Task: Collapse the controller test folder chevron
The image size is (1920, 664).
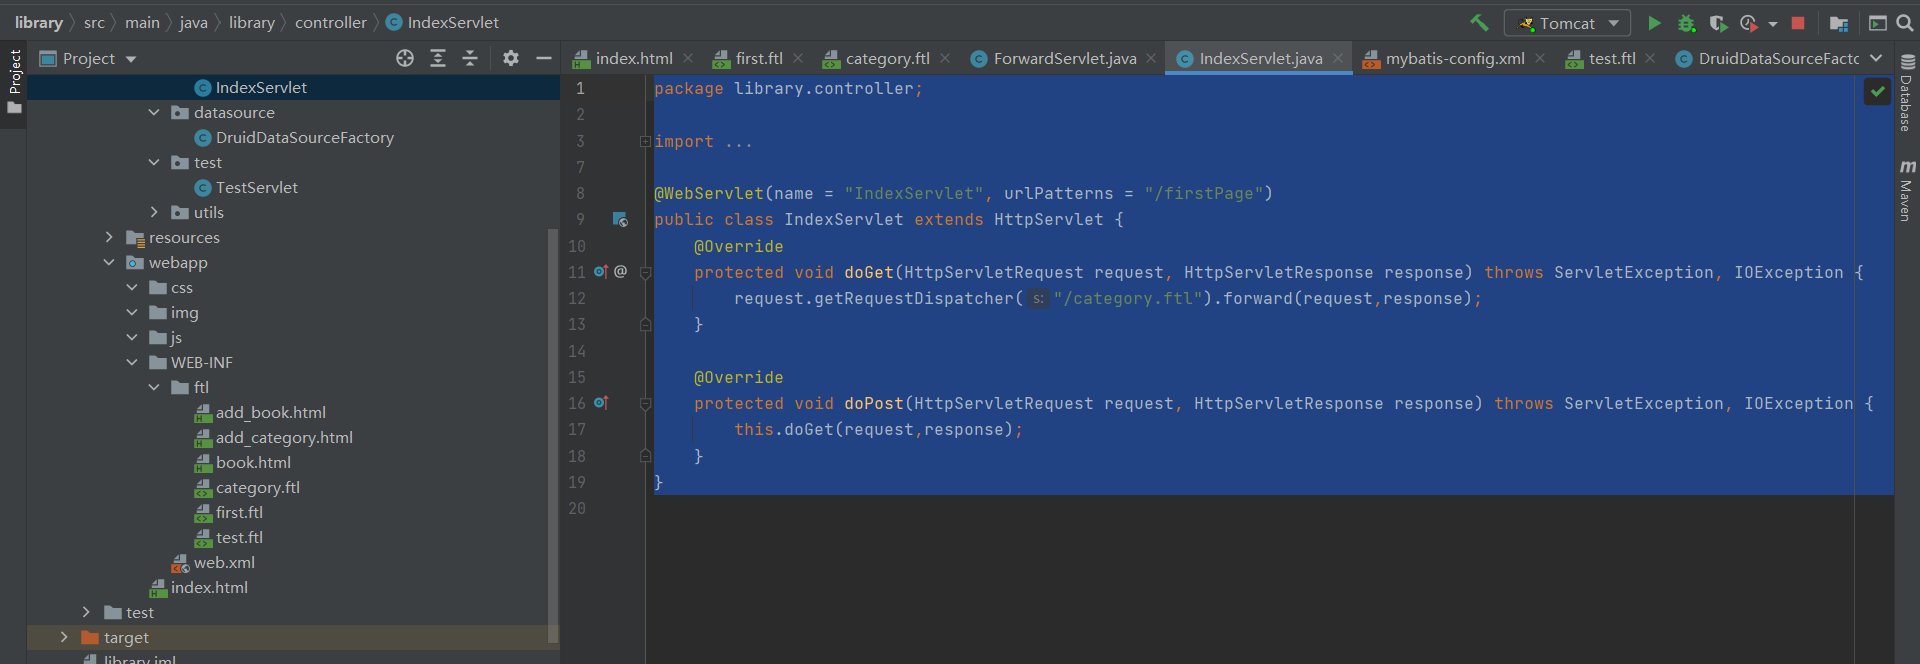Action: point(154,162)
